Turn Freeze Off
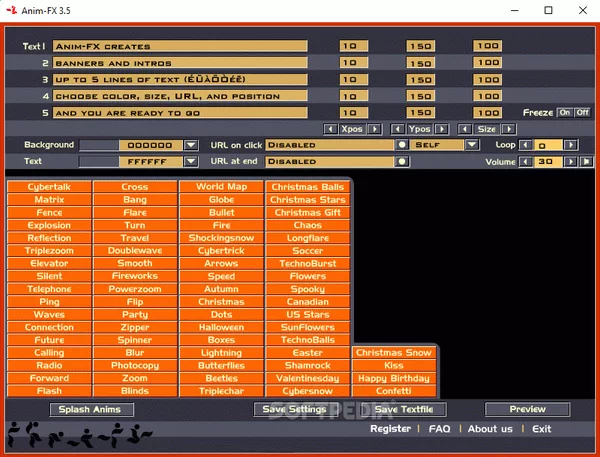Image resolution: width=600 pixels, height=457 pixels. [582, 113]
